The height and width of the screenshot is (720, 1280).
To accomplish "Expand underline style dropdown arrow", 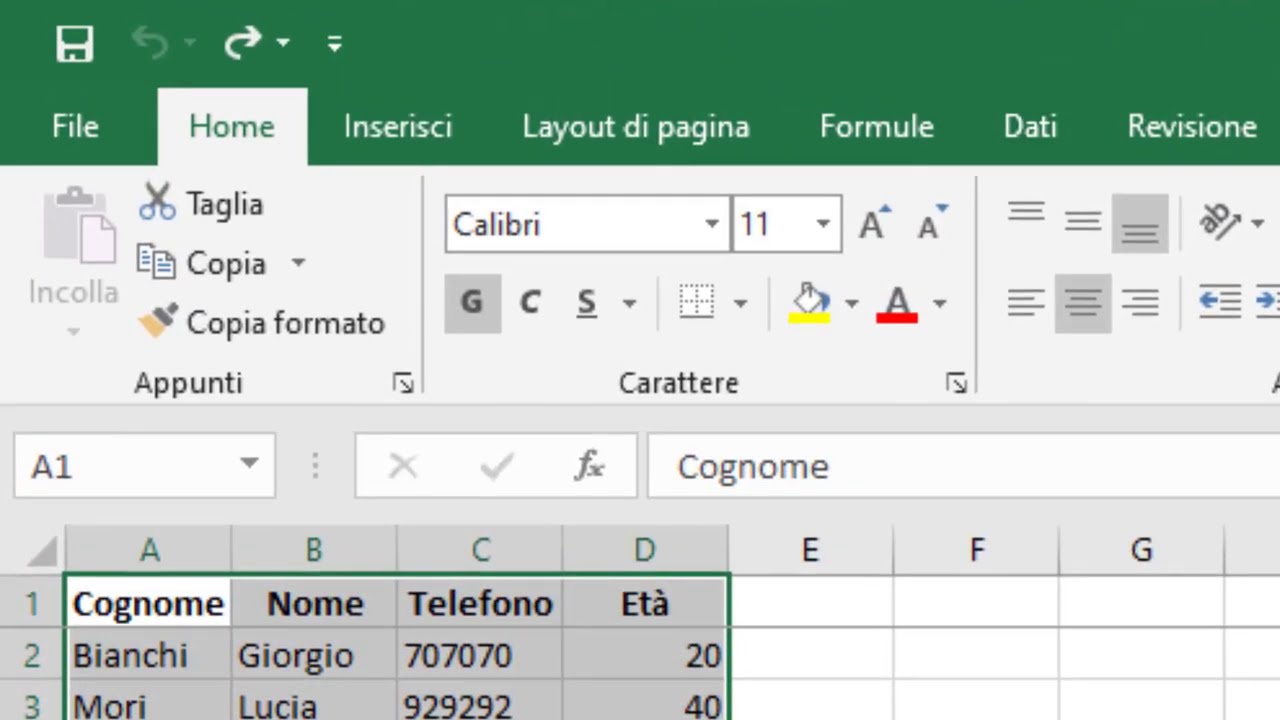I will point(629,303).
